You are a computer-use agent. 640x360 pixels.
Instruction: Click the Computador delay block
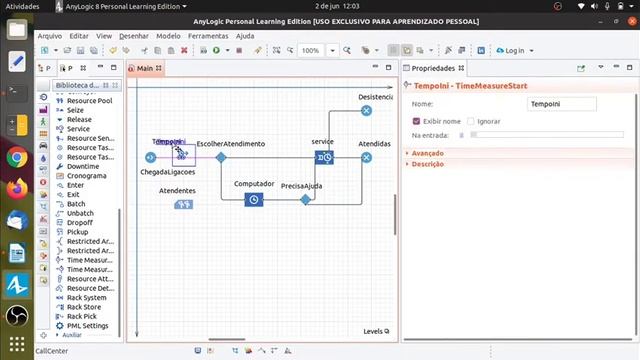pyautogui.click(x=253, y=200)
